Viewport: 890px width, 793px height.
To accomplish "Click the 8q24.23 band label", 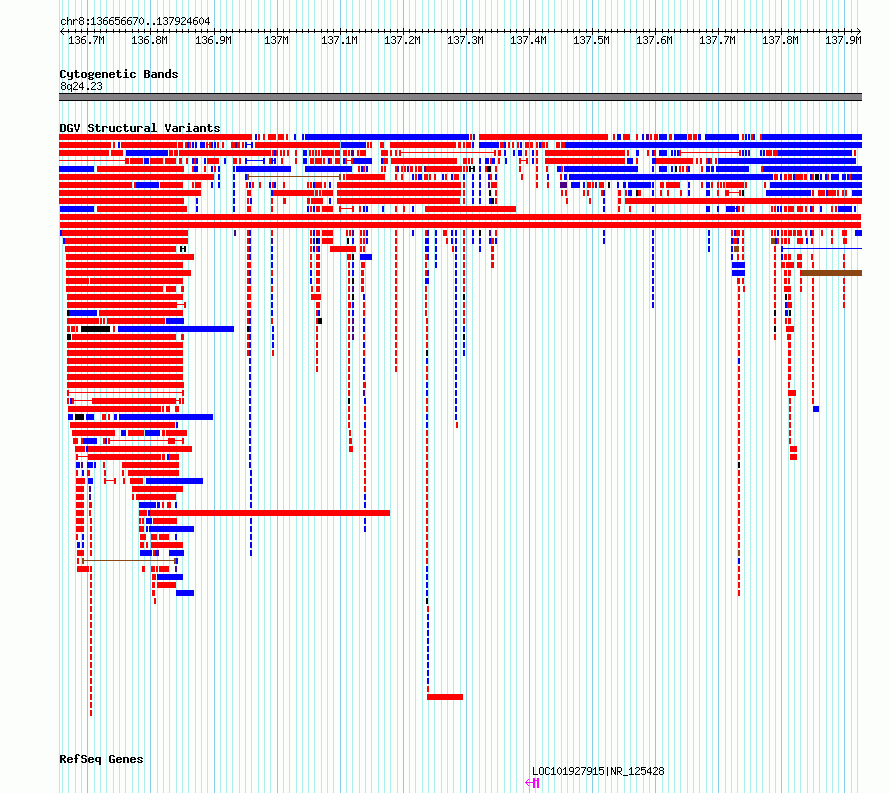I will [81, 86].
